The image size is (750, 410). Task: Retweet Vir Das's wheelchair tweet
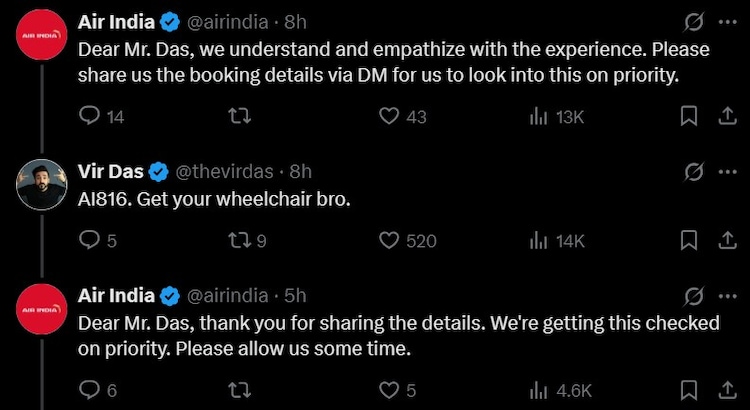239,240
